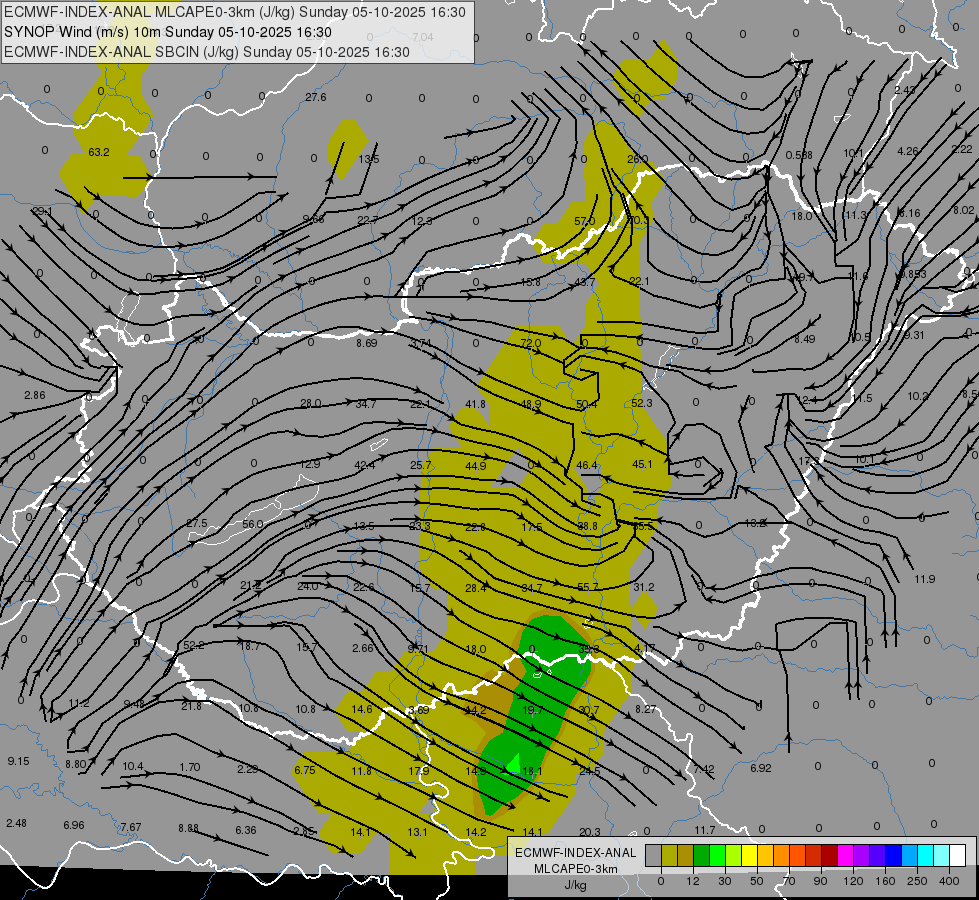
Task: Click the bright green CAPE maximum spot
Action: click(x=513, y=763)
